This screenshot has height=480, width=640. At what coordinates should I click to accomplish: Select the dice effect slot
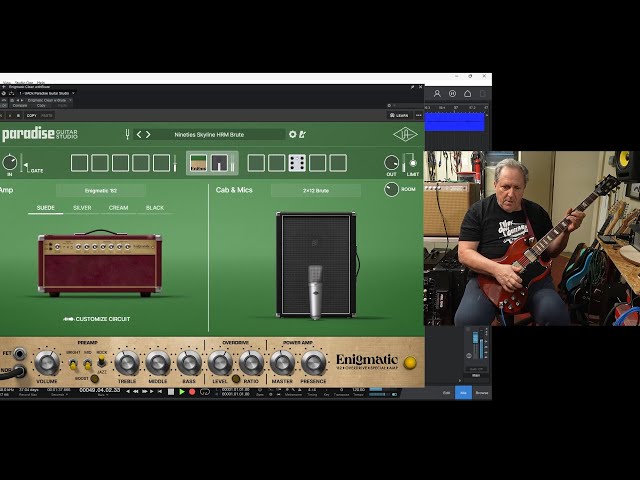pos(297,163)
